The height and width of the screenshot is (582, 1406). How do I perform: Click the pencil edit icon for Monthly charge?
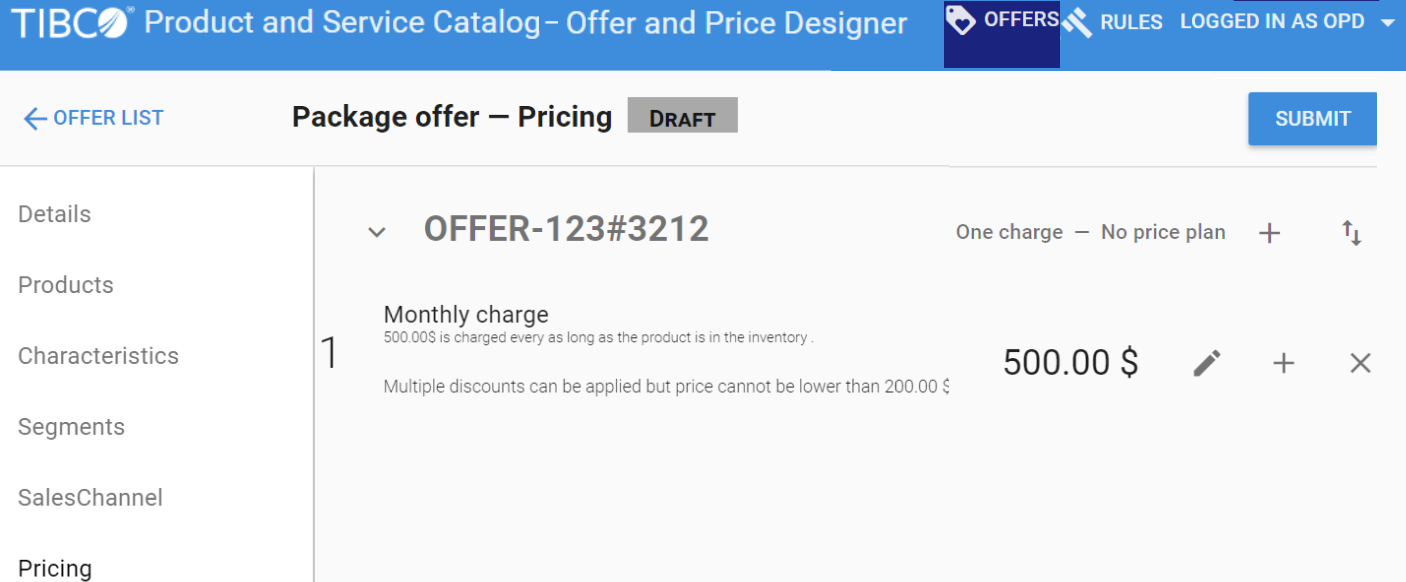pyautogui.click(x=1207, y=363)
